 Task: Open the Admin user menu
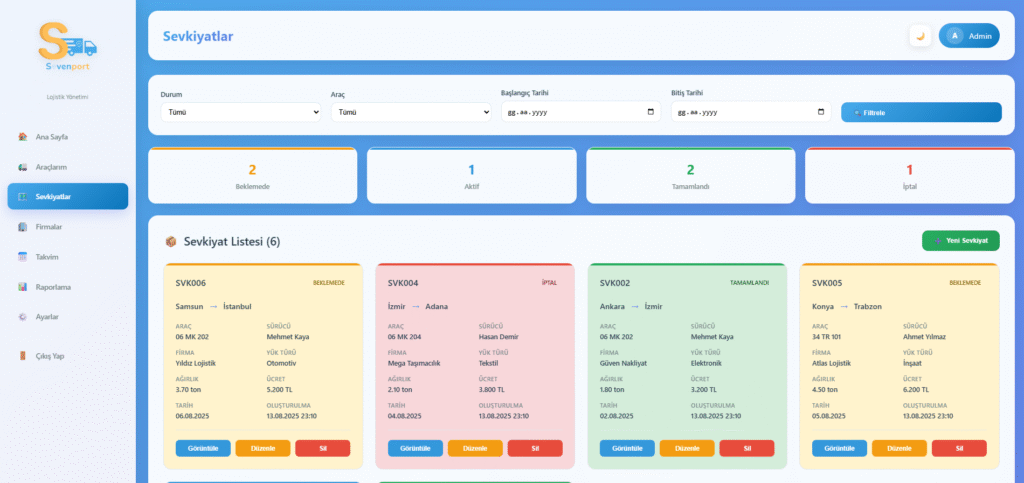coord(969,36)
